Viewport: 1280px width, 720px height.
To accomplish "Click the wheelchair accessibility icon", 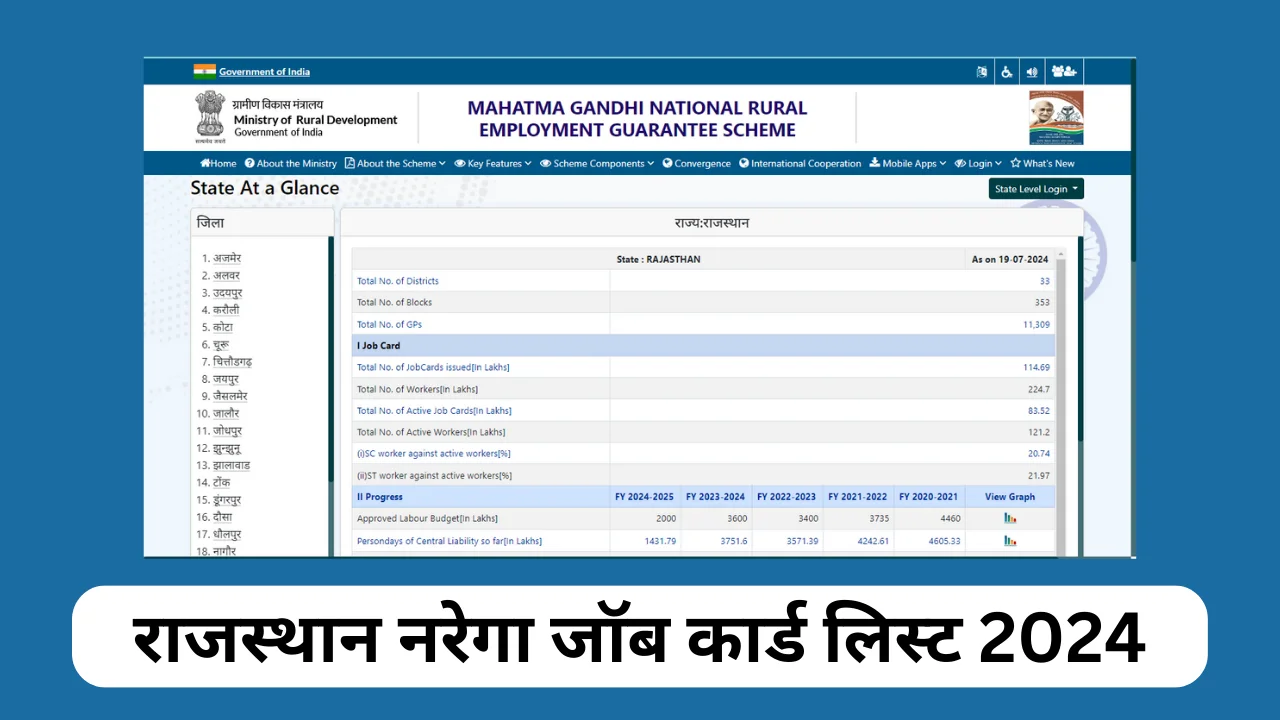I will click(x=1007, y=72).
